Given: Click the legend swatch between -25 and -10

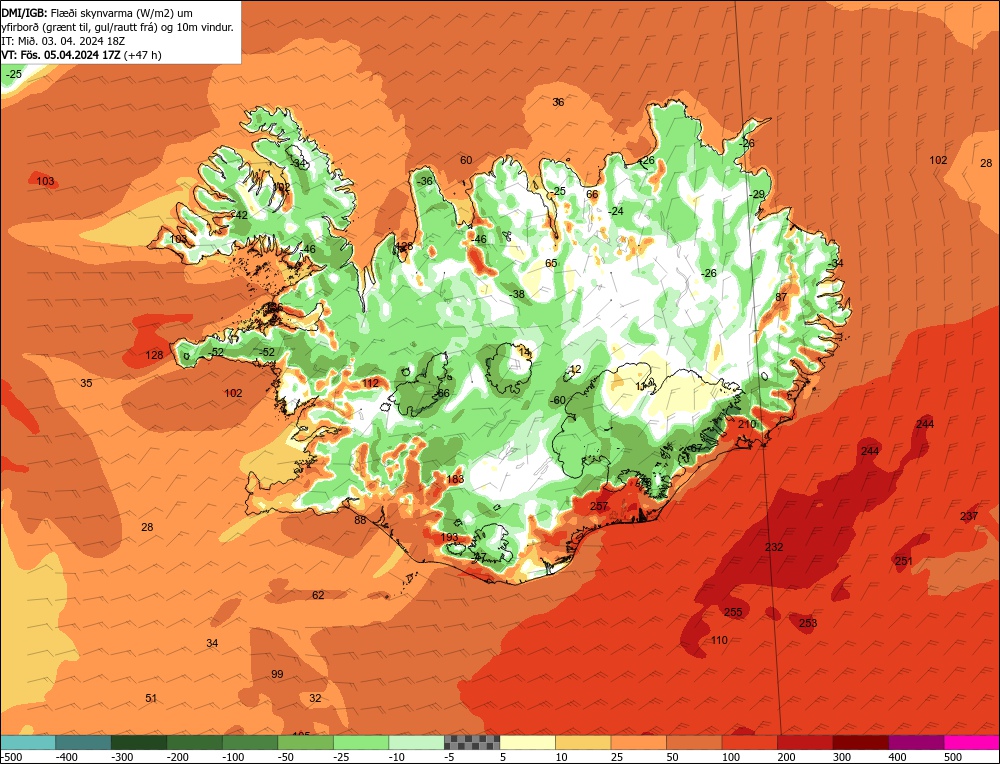Looking at the screenshot, I should 361,742.
